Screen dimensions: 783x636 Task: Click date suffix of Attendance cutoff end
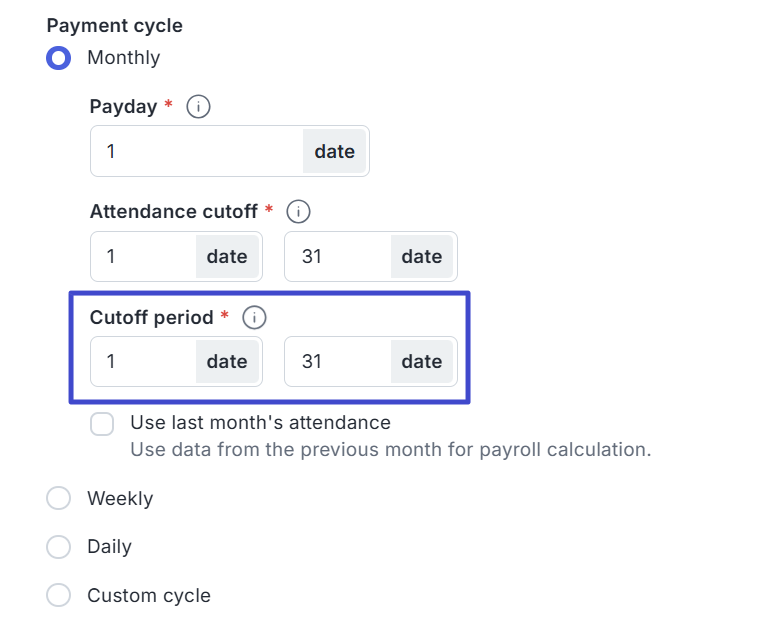coord(422,257)
